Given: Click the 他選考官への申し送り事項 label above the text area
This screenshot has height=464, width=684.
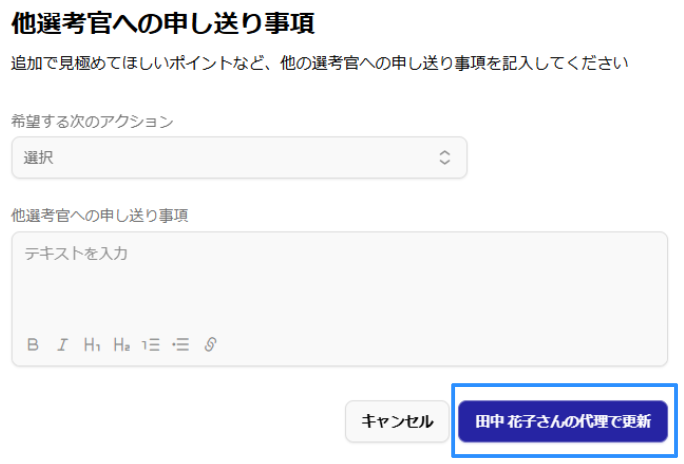Looking at the screenshot, I should [x=100, y=215].
